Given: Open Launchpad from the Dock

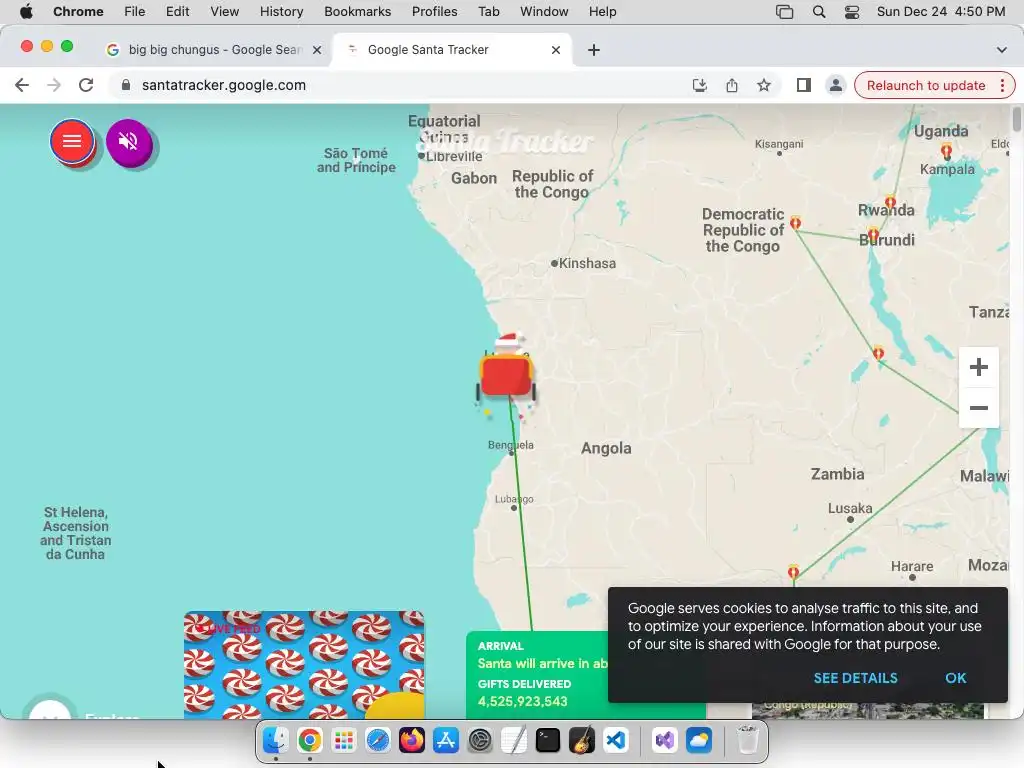Looking at the screenshot, I should pyautogui.click(x=344, y=741).
